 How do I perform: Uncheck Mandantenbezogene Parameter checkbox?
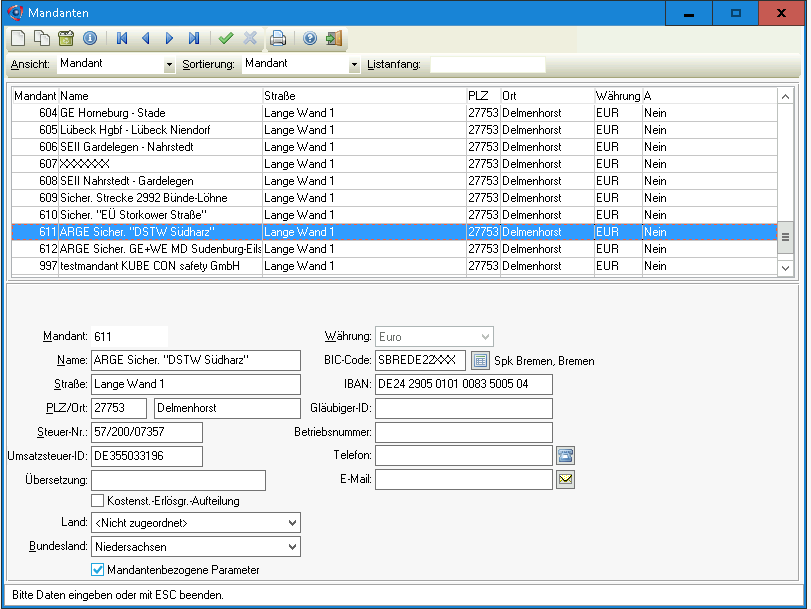click(x=98, y=569)
